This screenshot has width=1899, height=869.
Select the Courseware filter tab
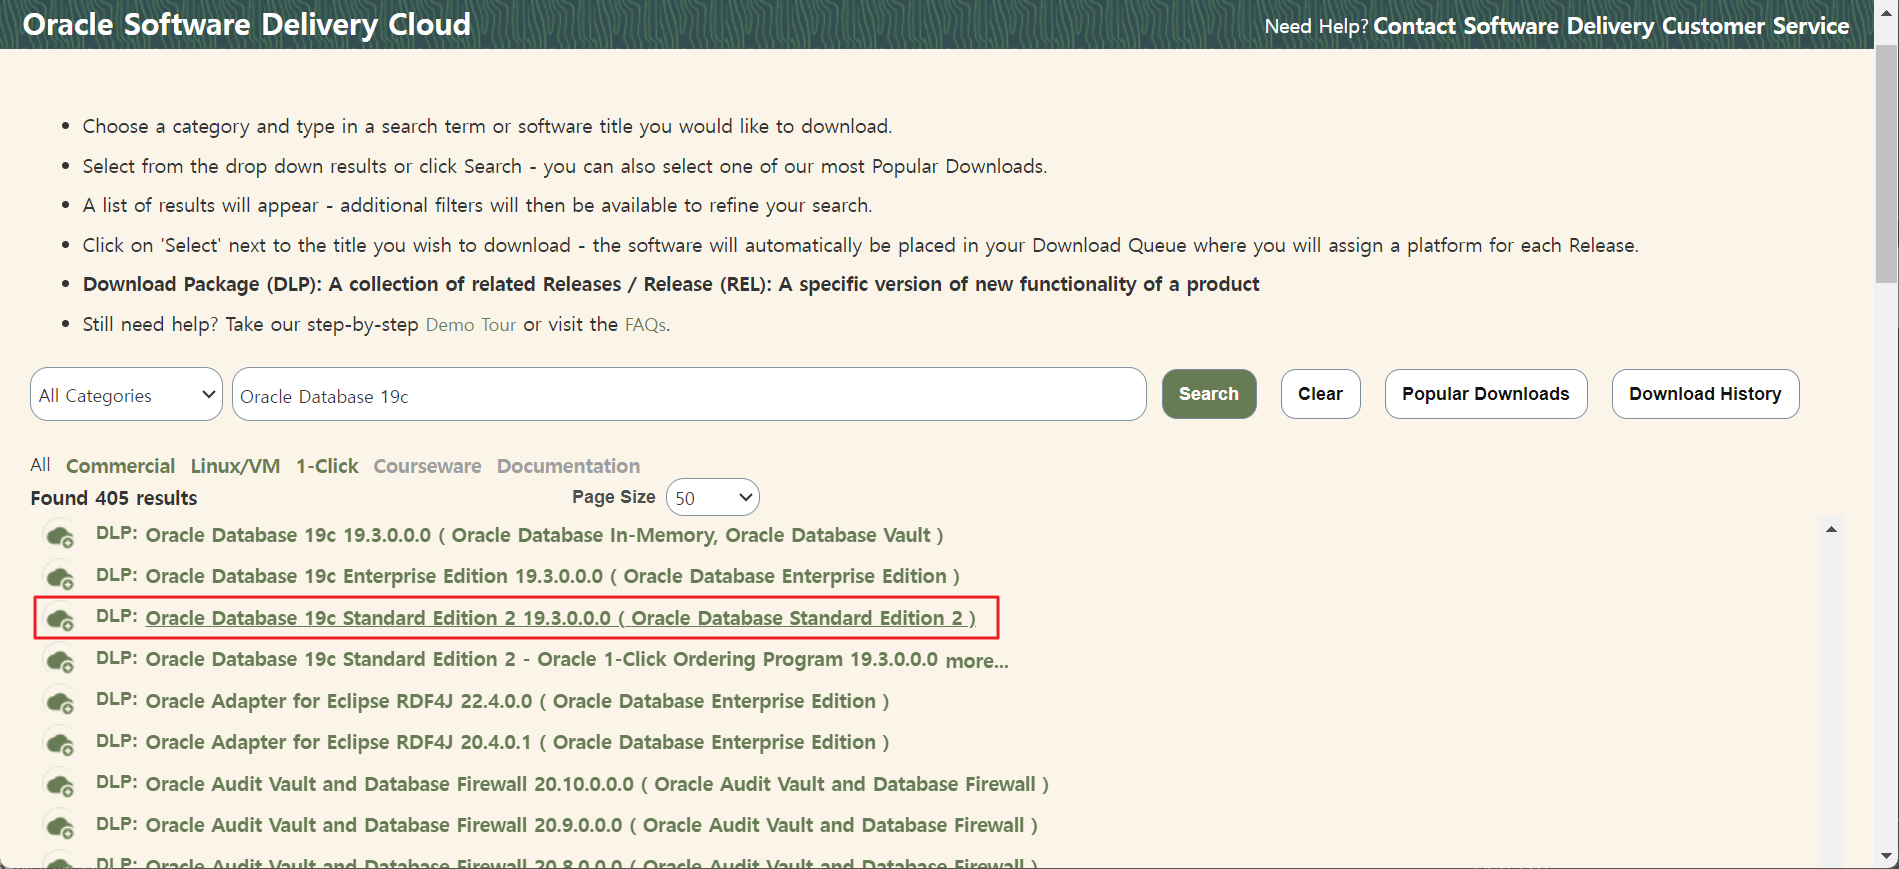pyautogui.click(x=427, y=466)
